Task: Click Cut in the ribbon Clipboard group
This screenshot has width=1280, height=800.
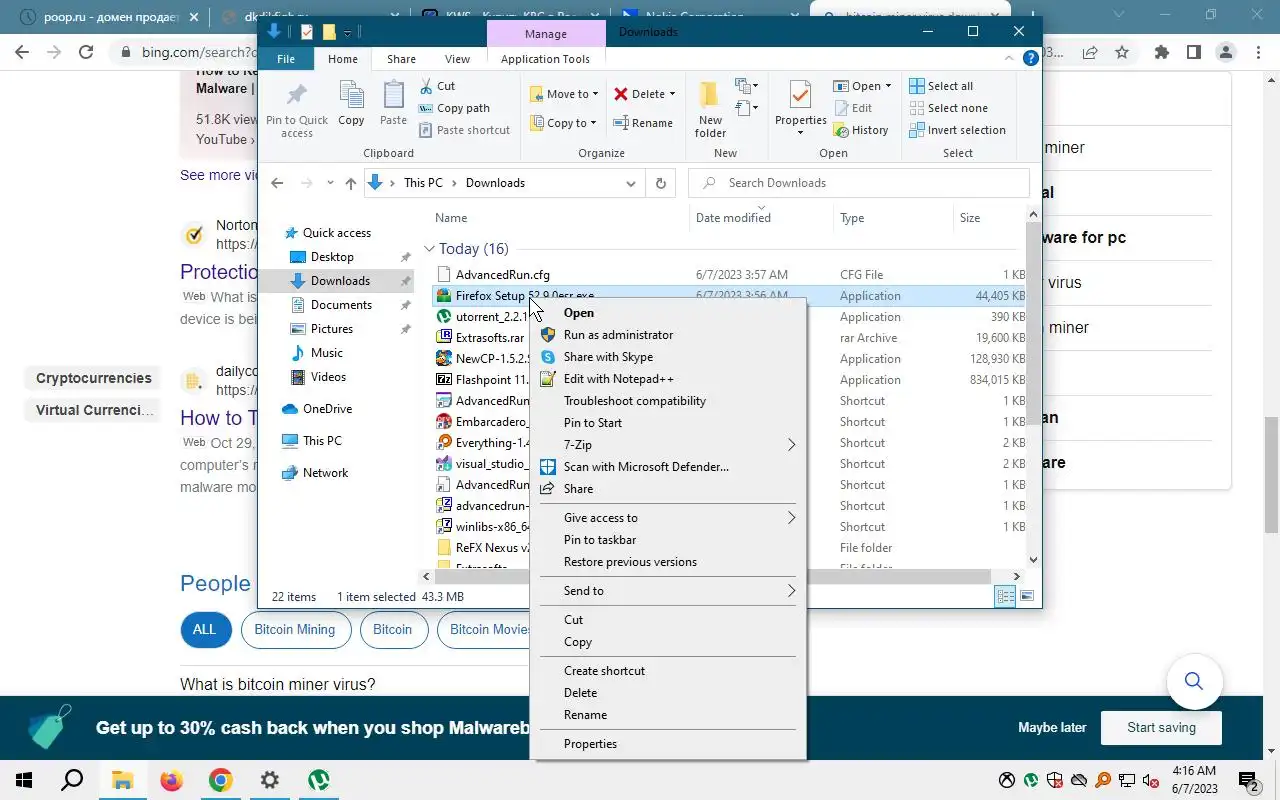Action: point(437,86)
